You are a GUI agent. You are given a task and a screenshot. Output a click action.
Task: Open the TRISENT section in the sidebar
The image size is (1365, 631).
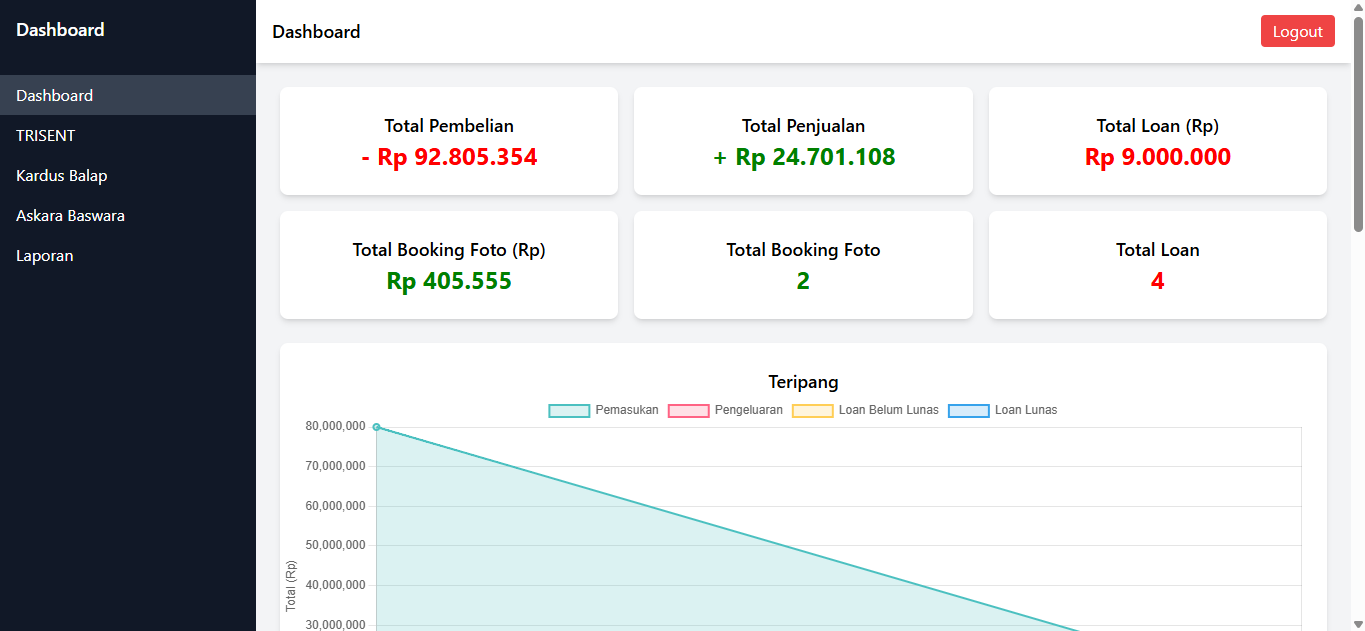47,135
